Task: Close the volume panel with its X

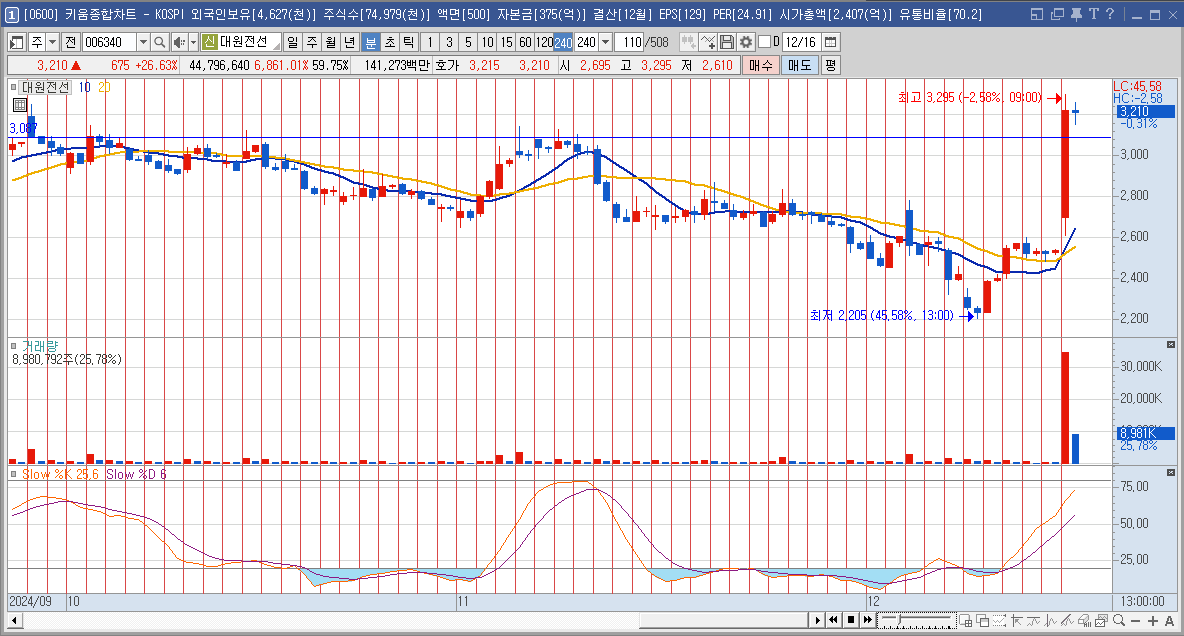Action: coord(1171,344)
